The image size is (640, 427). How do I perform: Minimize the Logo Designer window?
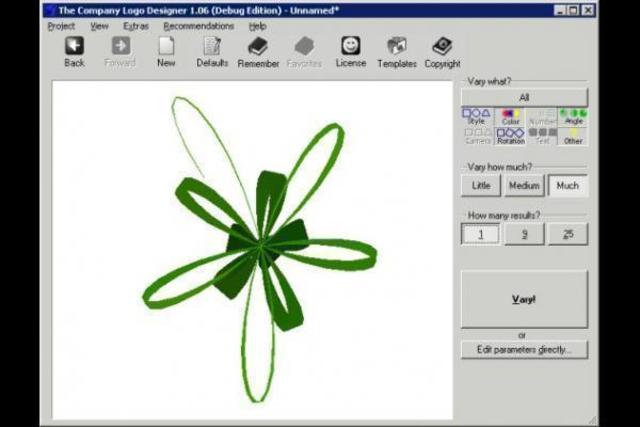560,10
